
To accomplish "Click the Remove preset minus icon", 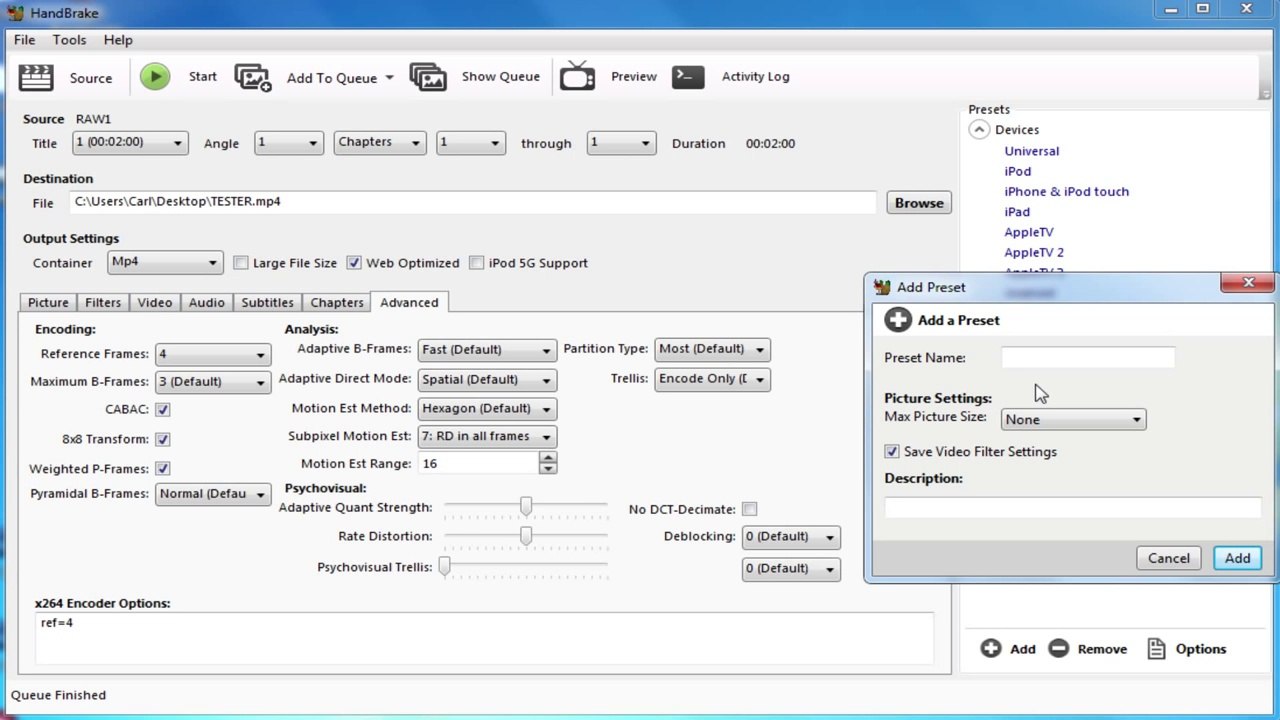I will 1058,648.
